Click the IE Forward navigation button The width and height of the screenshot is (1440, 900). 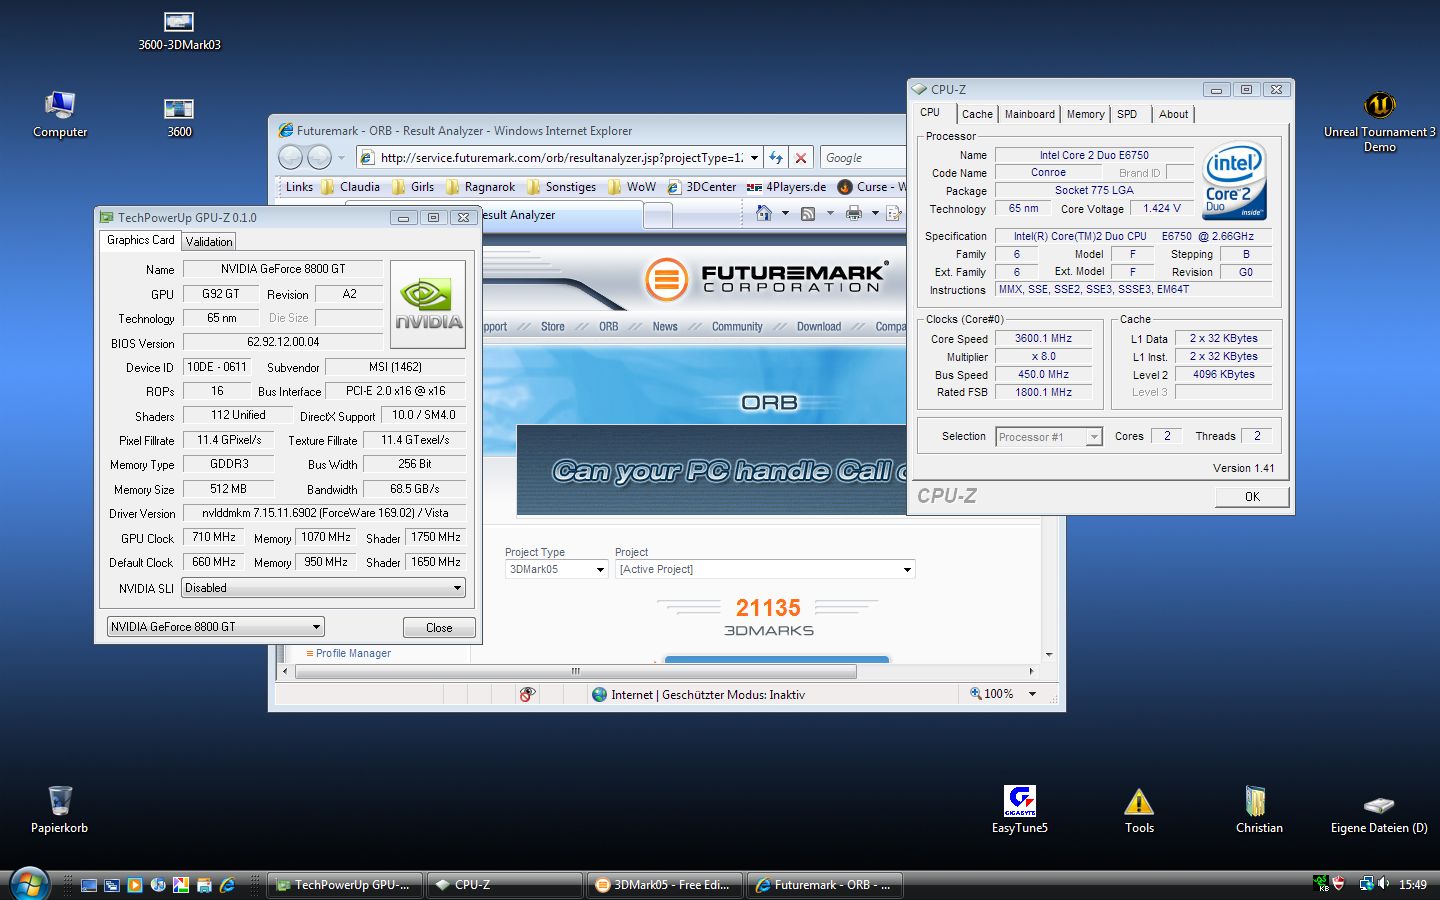(x=319, y=157)
